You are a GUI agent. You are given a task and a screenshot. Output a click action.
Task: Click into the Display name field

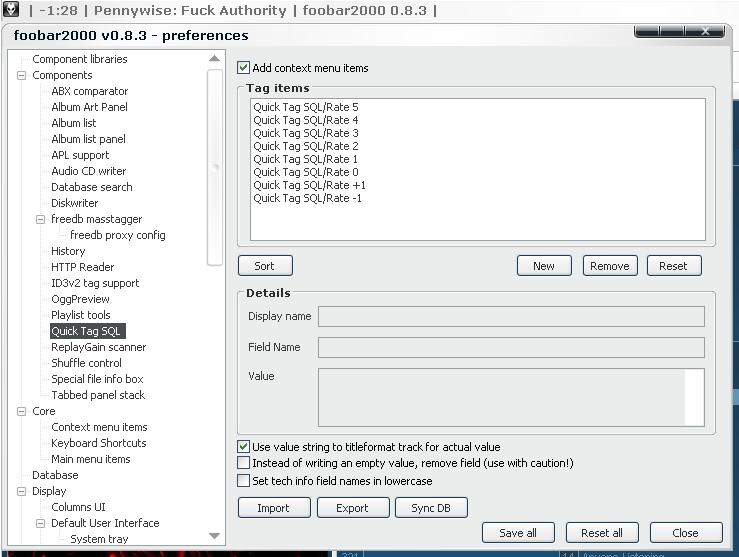coord(510,317)
